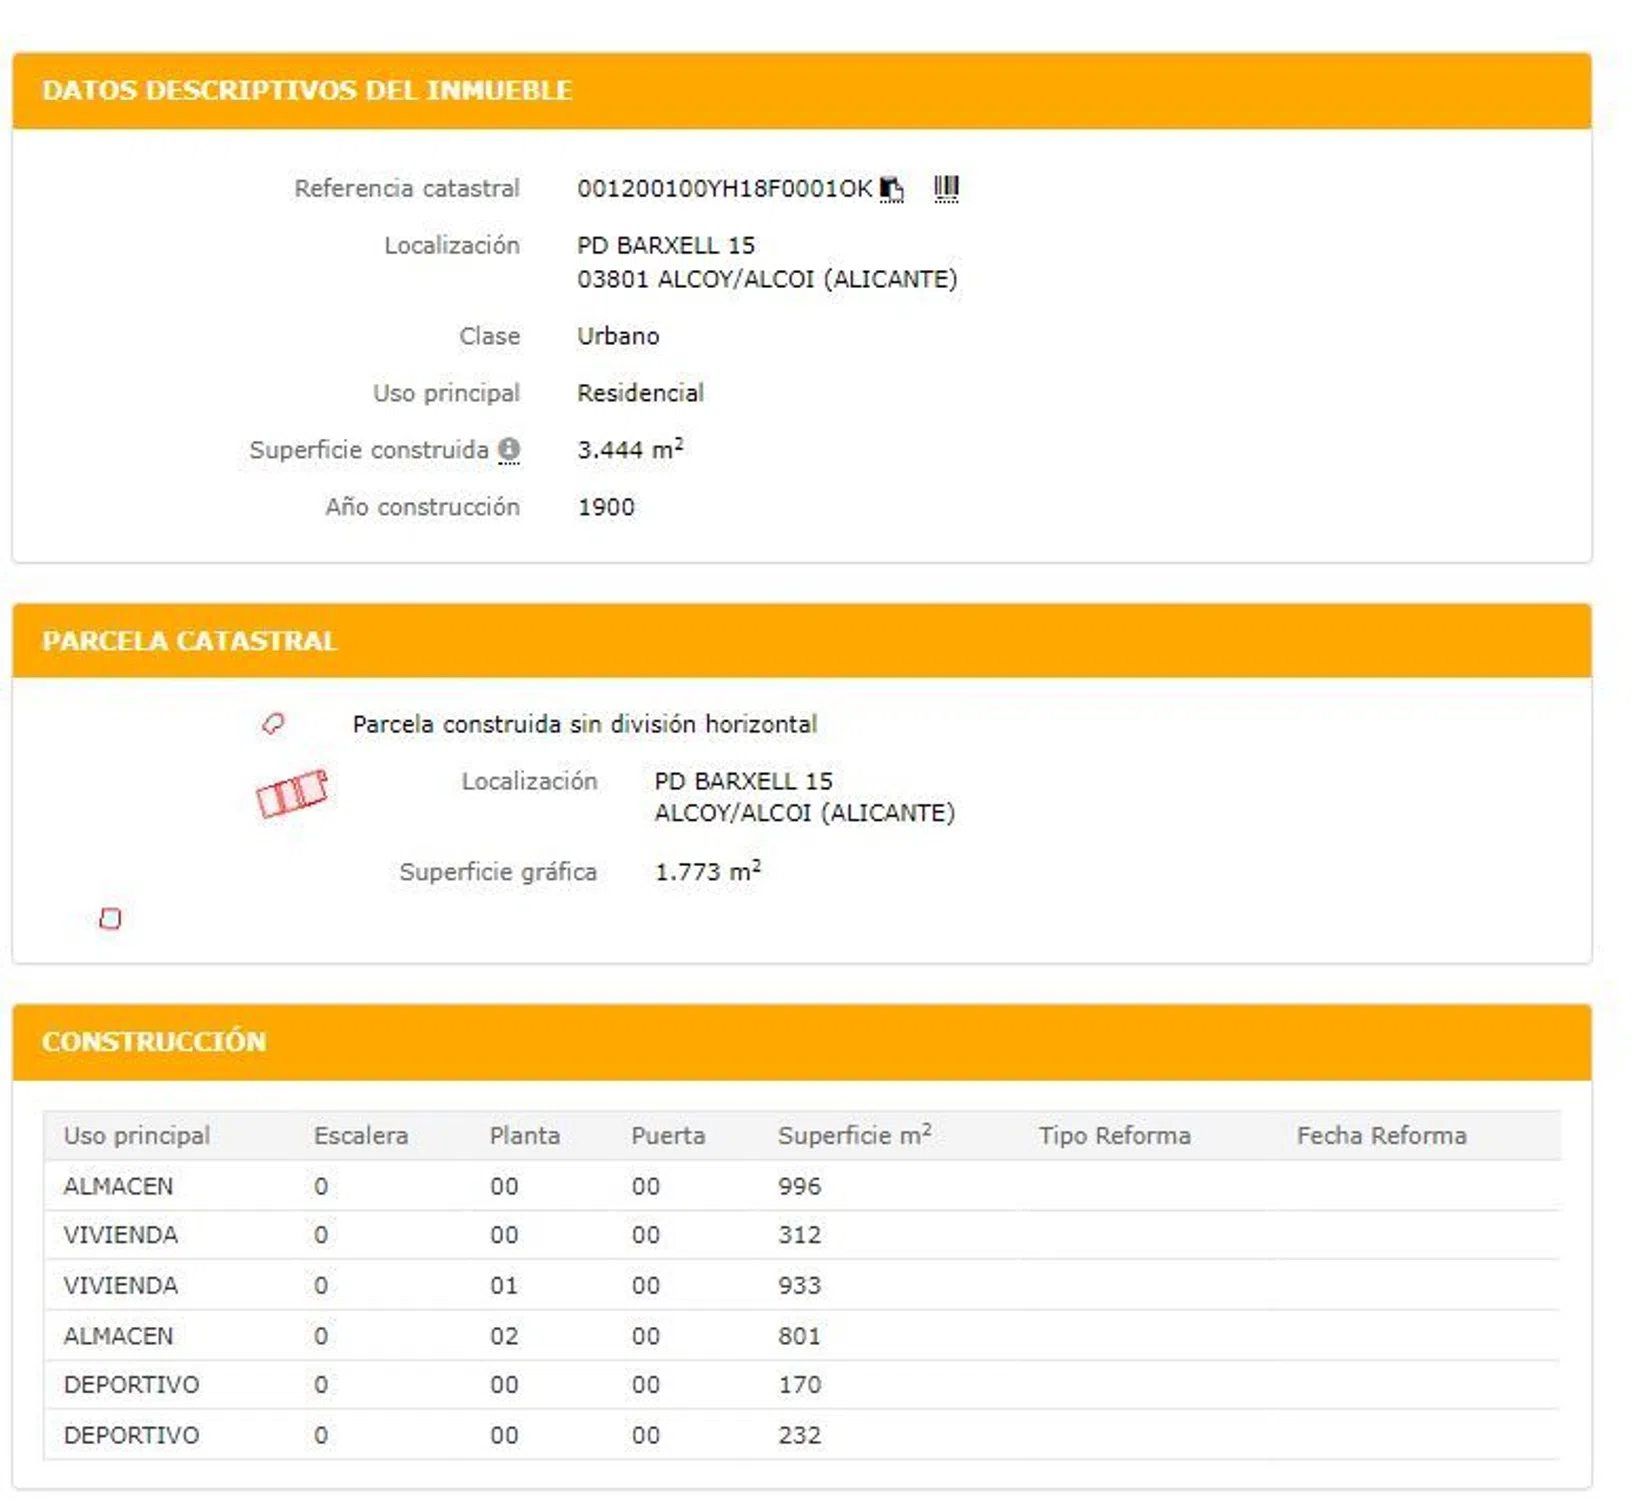Click the 'PD BARXELL 15' address in parcel section
Viewport: 1633px width, 1500px height.
pyautogui.click(x=743, y=781)
